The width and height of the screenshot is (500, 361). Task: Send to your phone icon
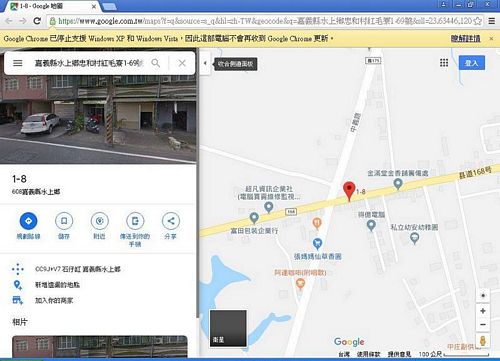[x=135, y=221]
